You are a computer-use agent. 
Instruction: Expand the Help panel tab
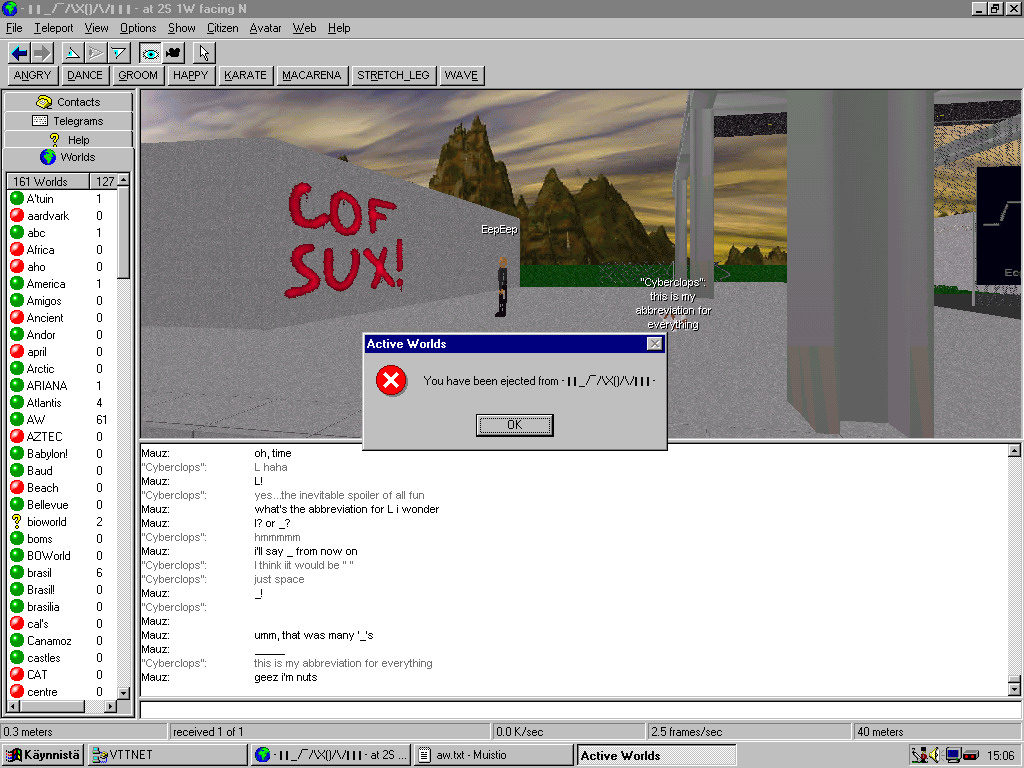click(68, 140)
